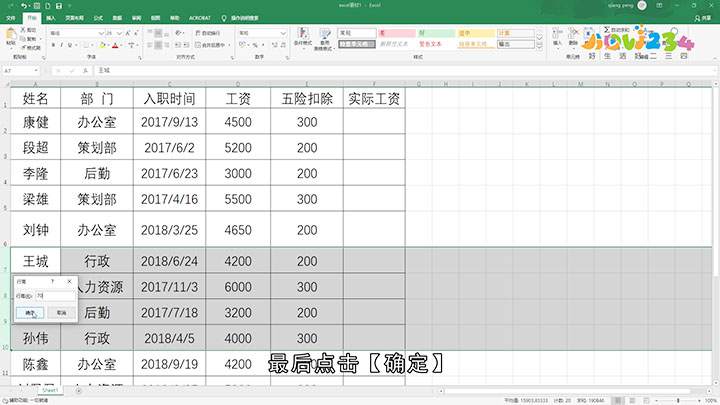Click the New blank document icon in title bar
720x405 pixels.
point(47,6)
